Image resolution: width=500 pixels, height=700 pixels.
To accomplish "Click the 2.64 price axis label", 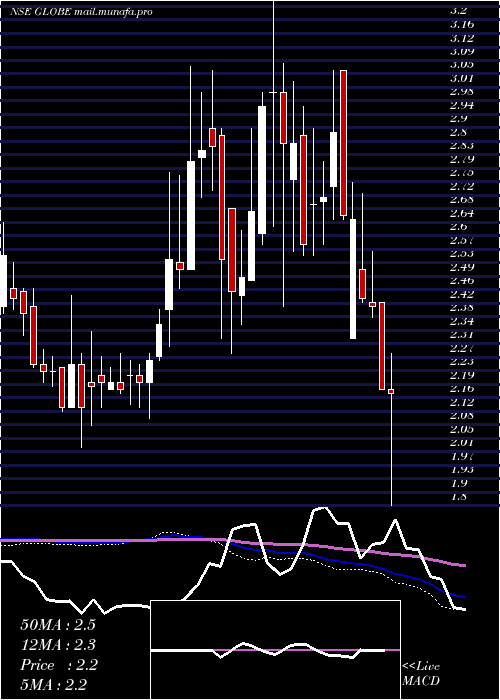I will tap(462, 213).
